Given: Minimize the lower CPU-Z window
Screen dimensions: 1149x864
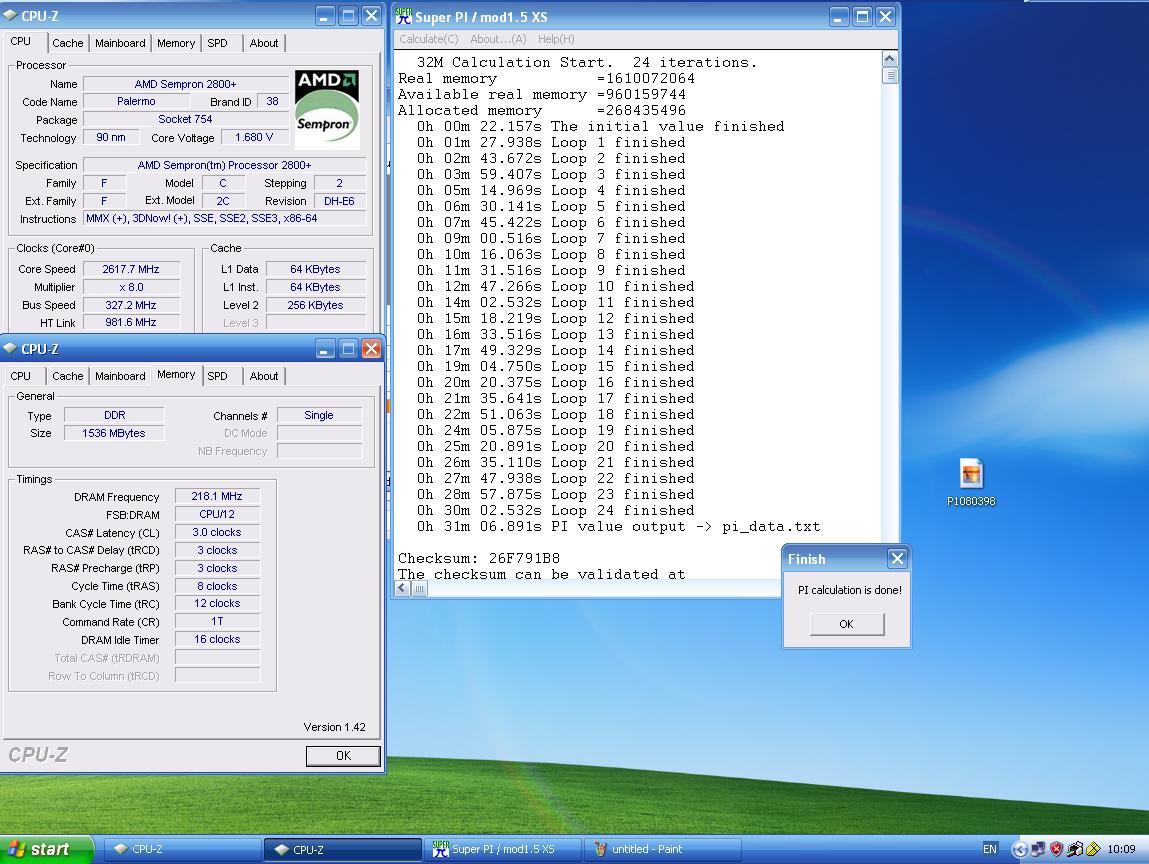Looking at the screenshot, I should click(325, 349).
